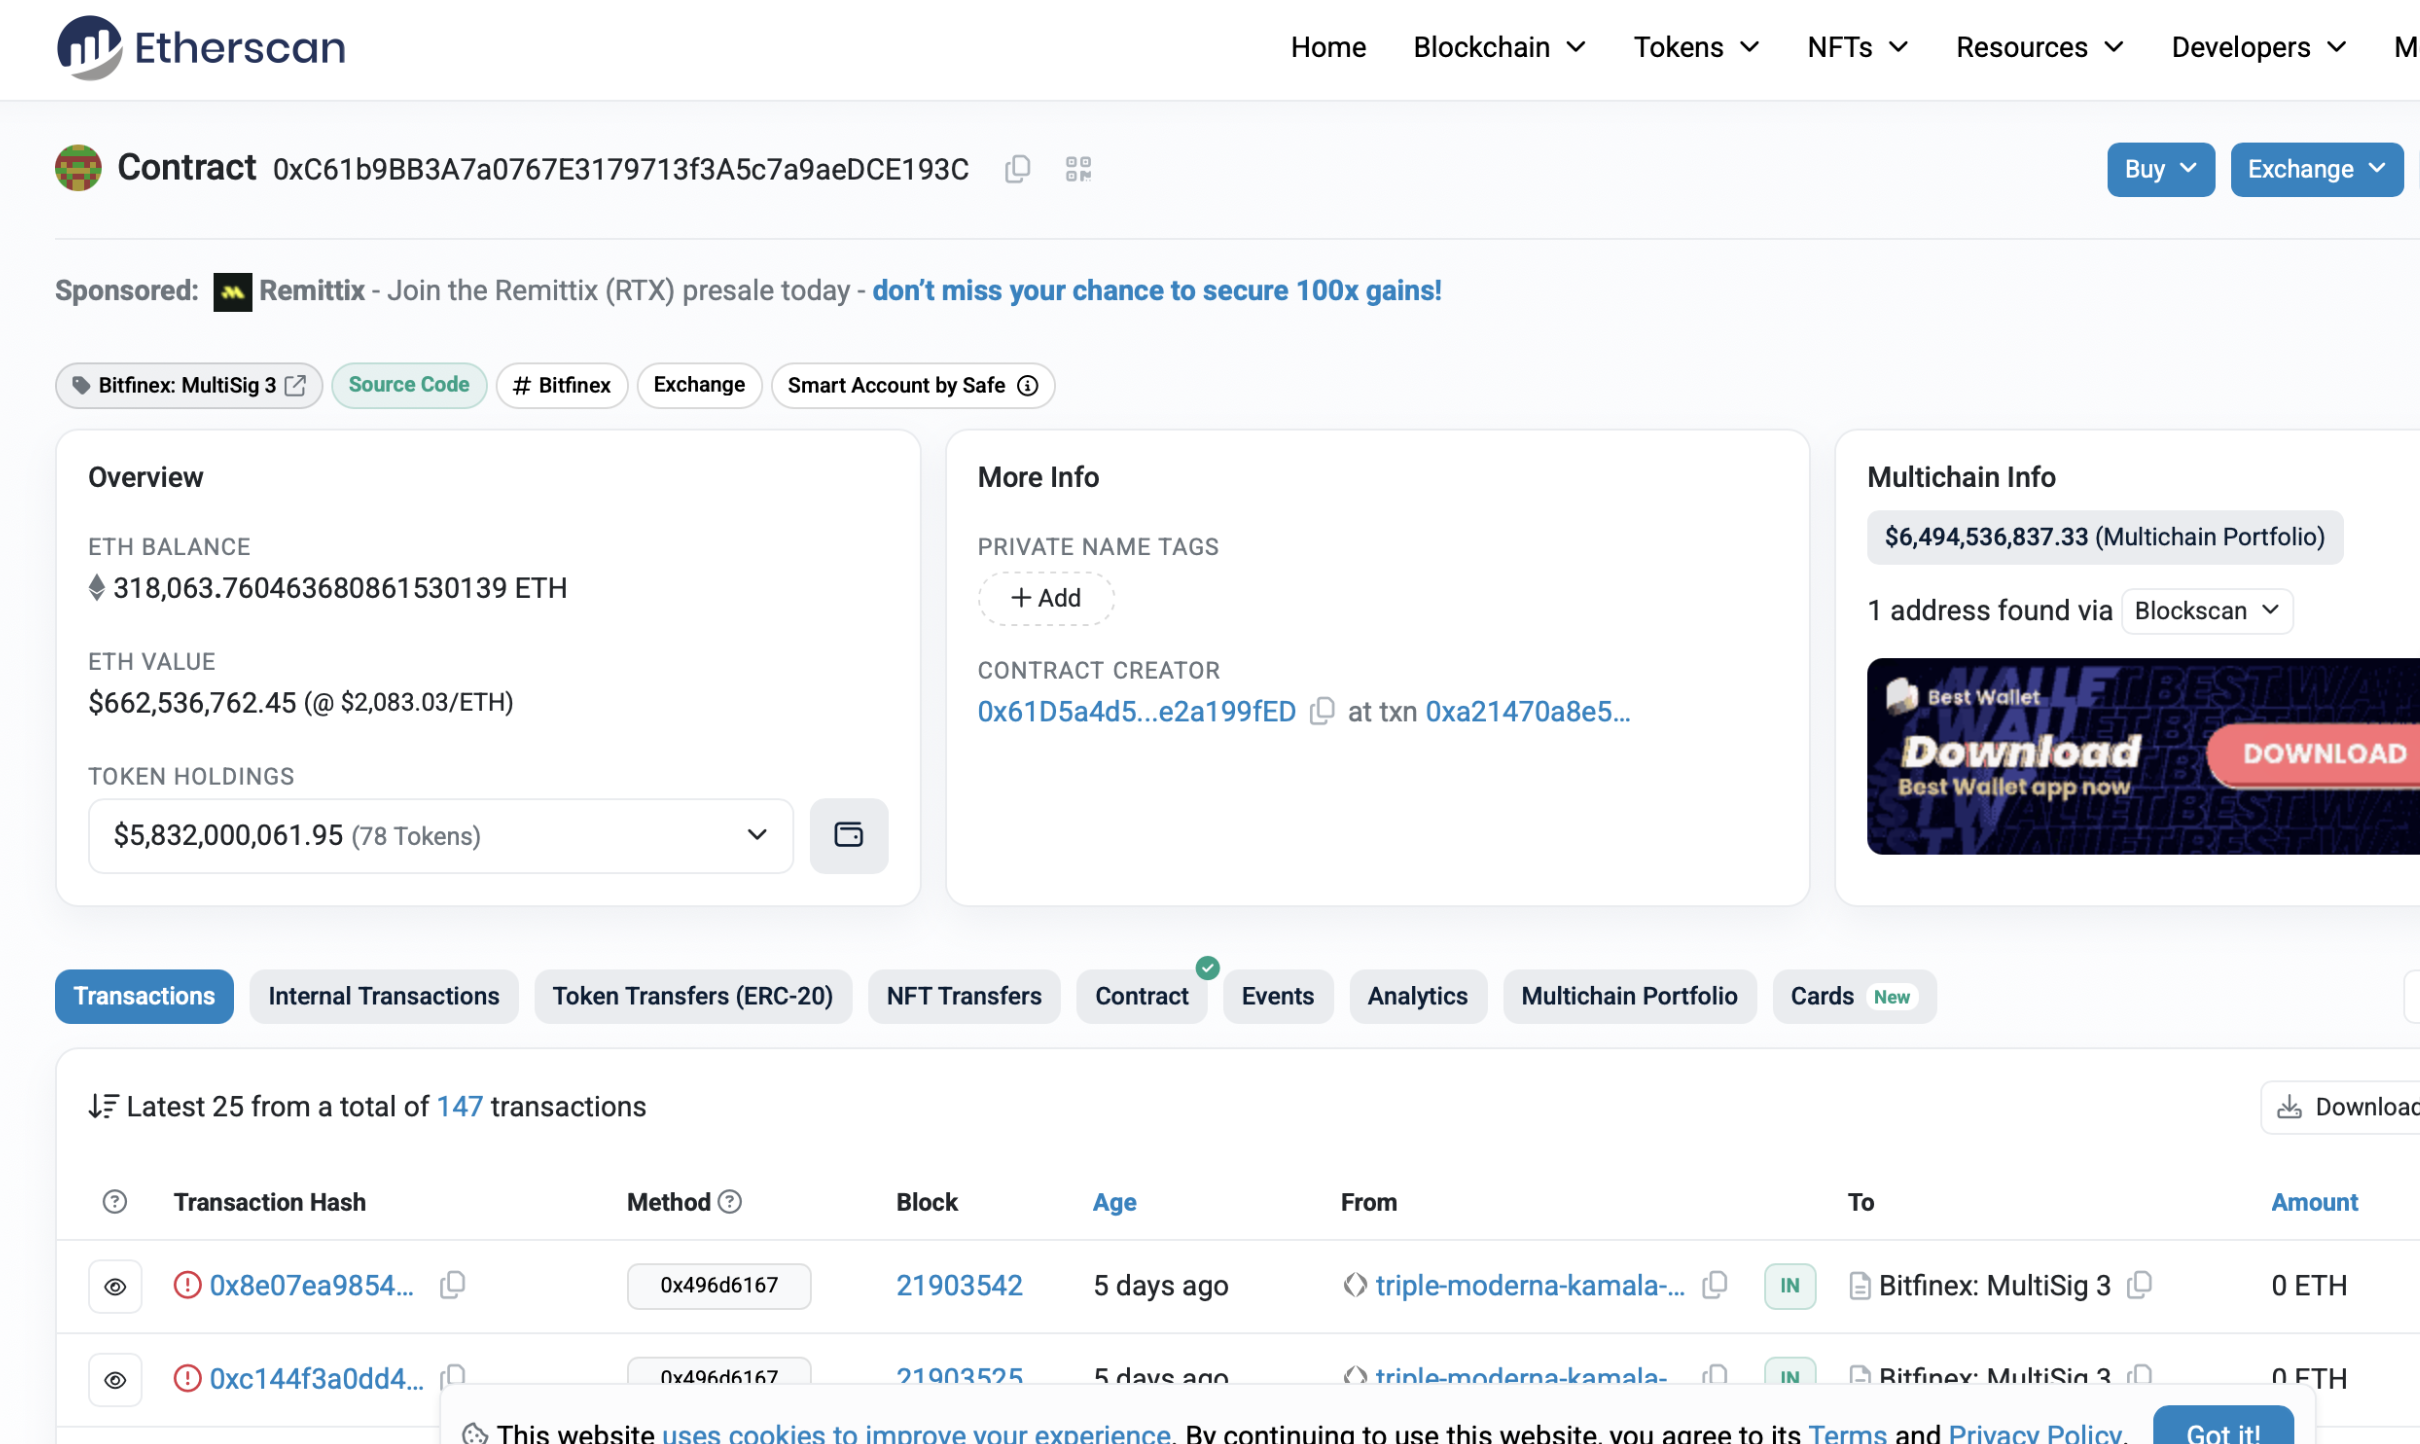Viewport: 2420px width, 1444px height.
Task: Open creation txn 0xa21470a8e5
Action: (x=1527, y=711)
